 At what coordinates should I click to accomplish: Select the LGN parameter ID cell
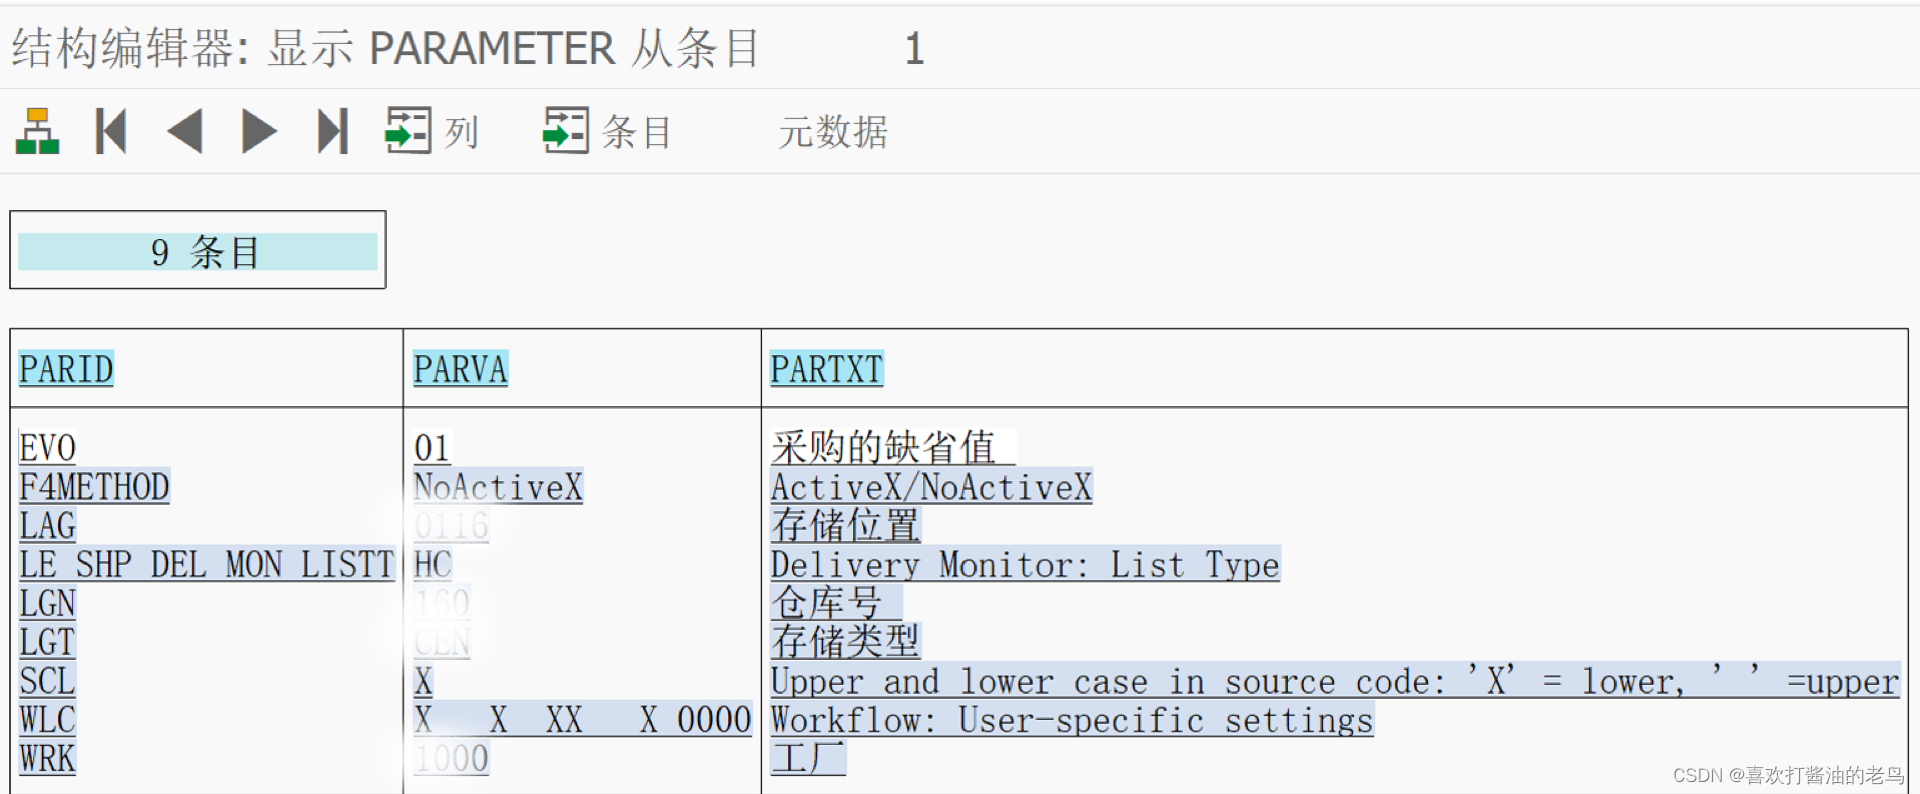(x=47, y=604)
